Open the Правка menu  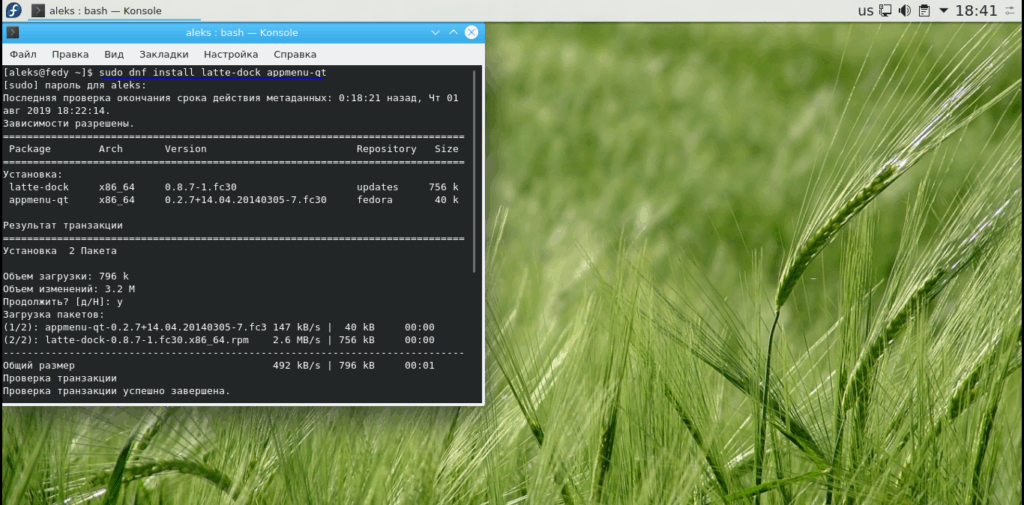(70, 54)
